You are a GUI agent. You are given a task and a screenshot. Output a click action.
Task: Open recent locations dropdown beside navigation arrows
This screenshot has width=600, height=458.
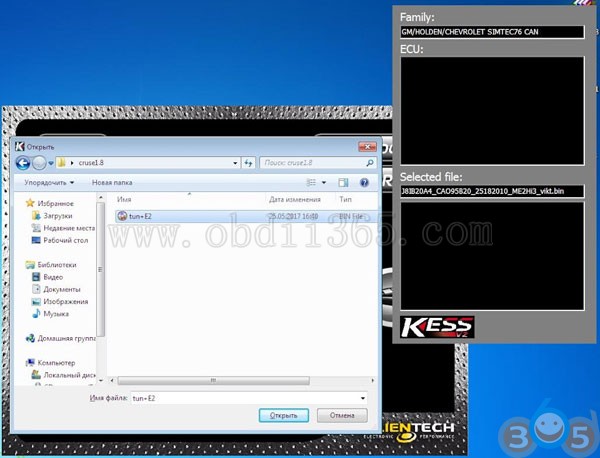coord(51,163)
